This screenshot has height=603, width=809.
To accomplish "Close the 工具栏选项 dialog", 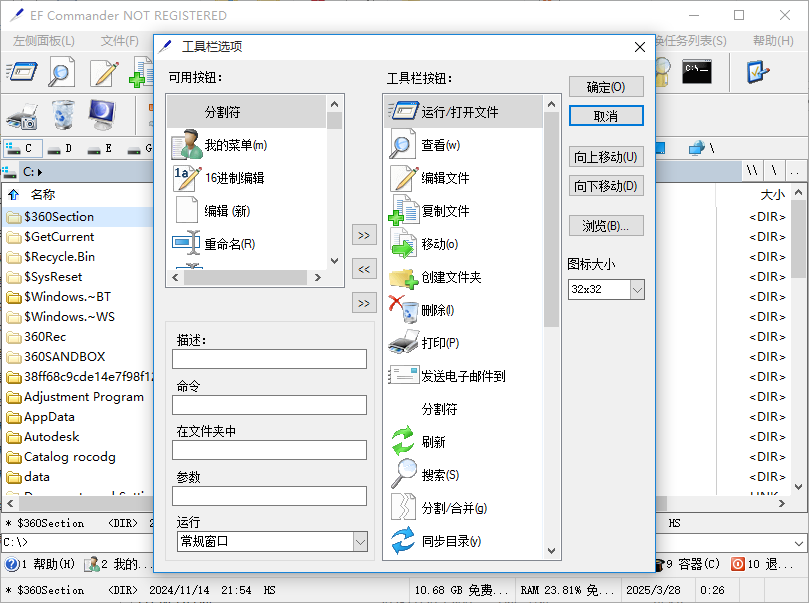I will point(640,47).
